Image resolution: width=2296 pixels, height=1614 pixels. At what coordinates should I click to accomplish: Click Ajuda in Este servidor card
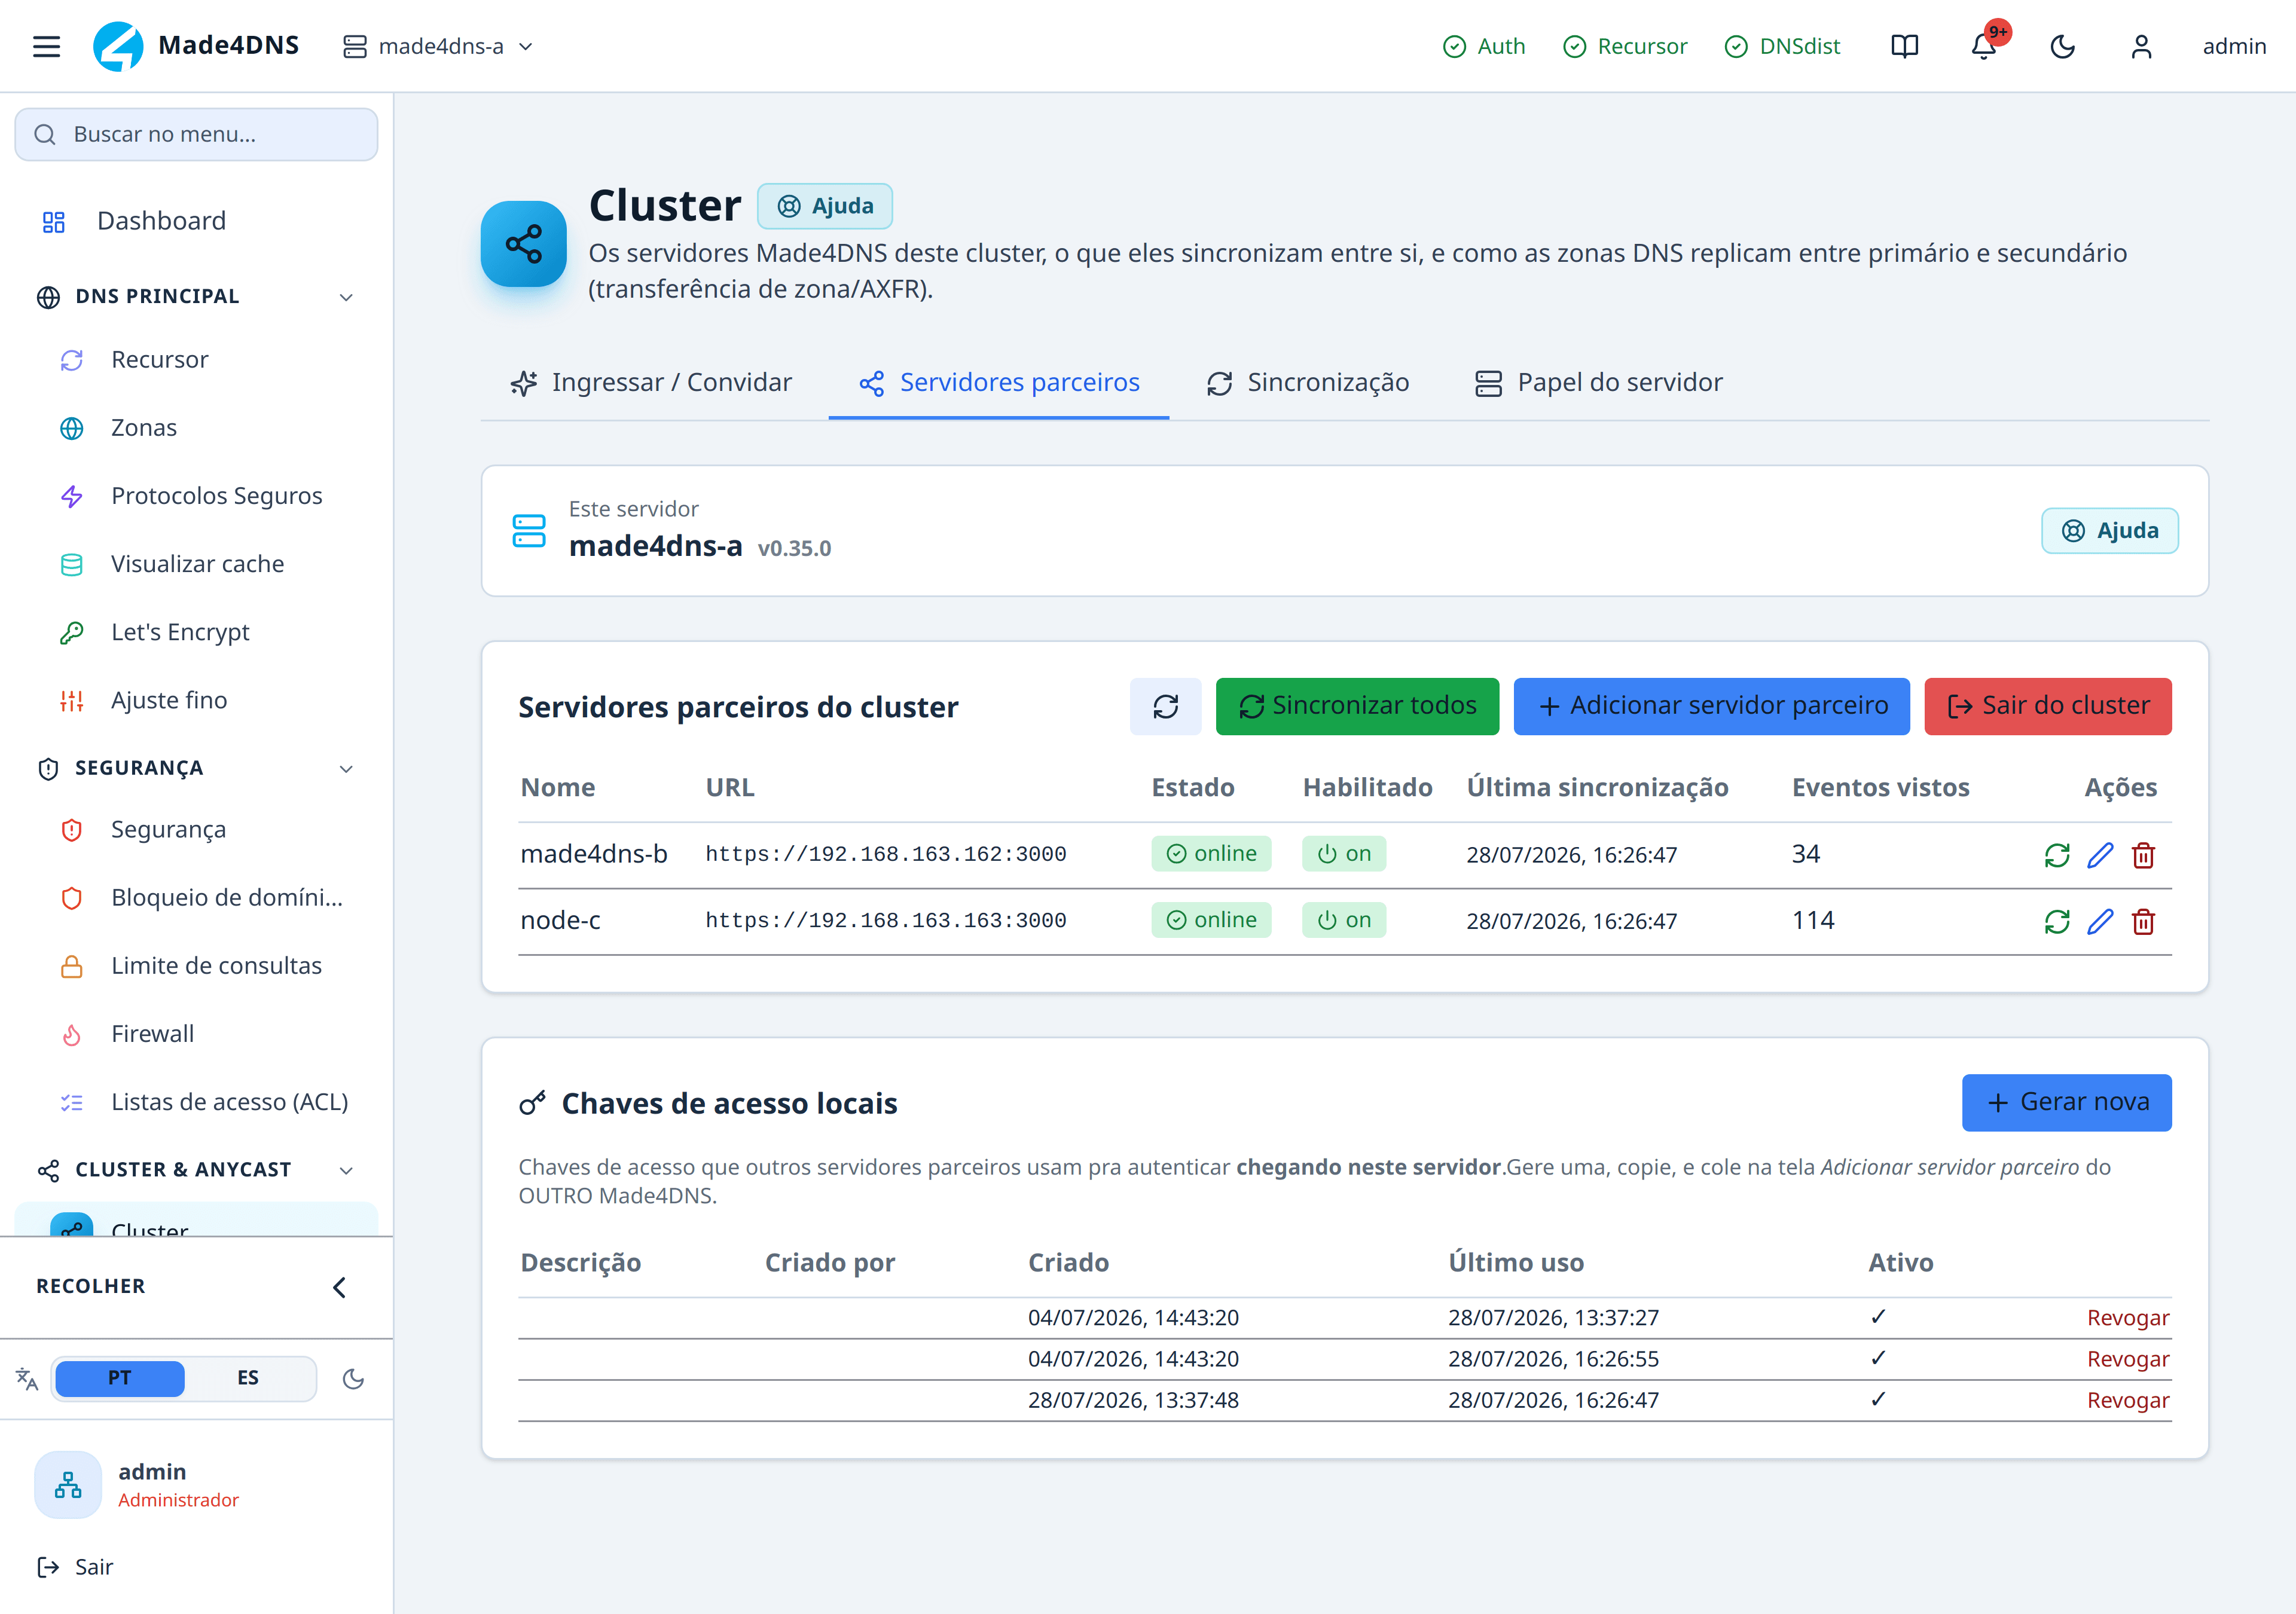coord(2110,531)
